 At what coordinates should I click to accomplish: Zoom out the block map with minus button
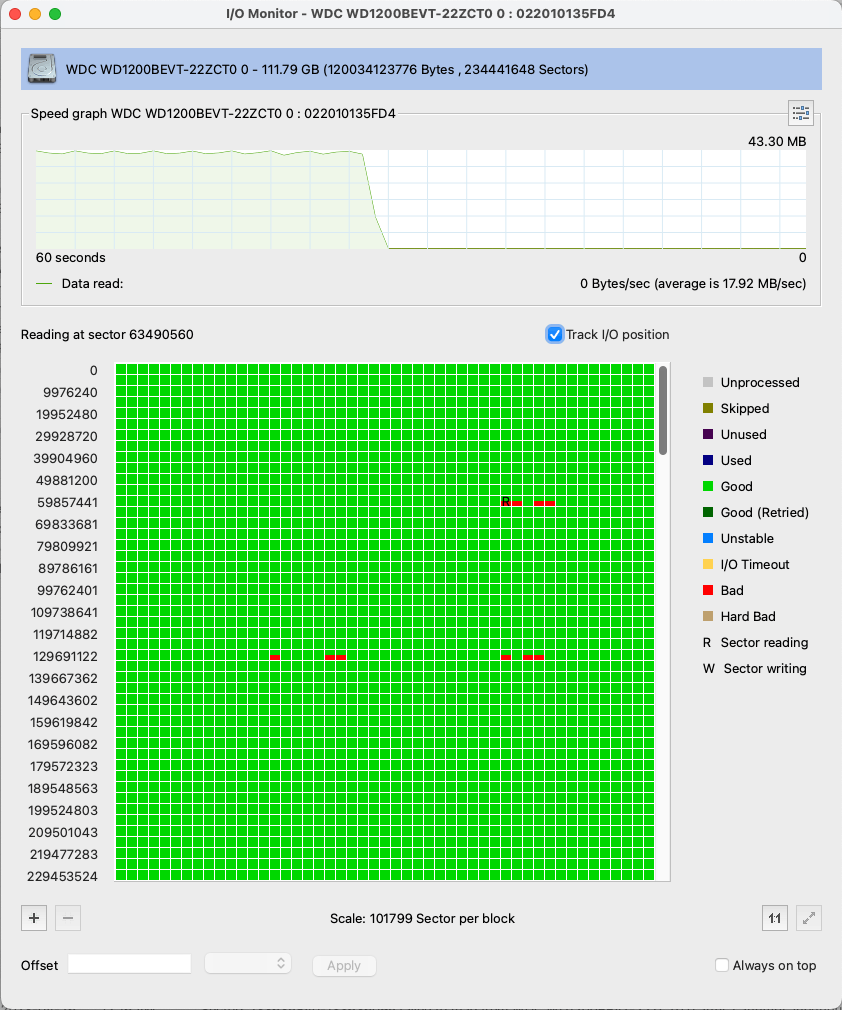point(68,918)
